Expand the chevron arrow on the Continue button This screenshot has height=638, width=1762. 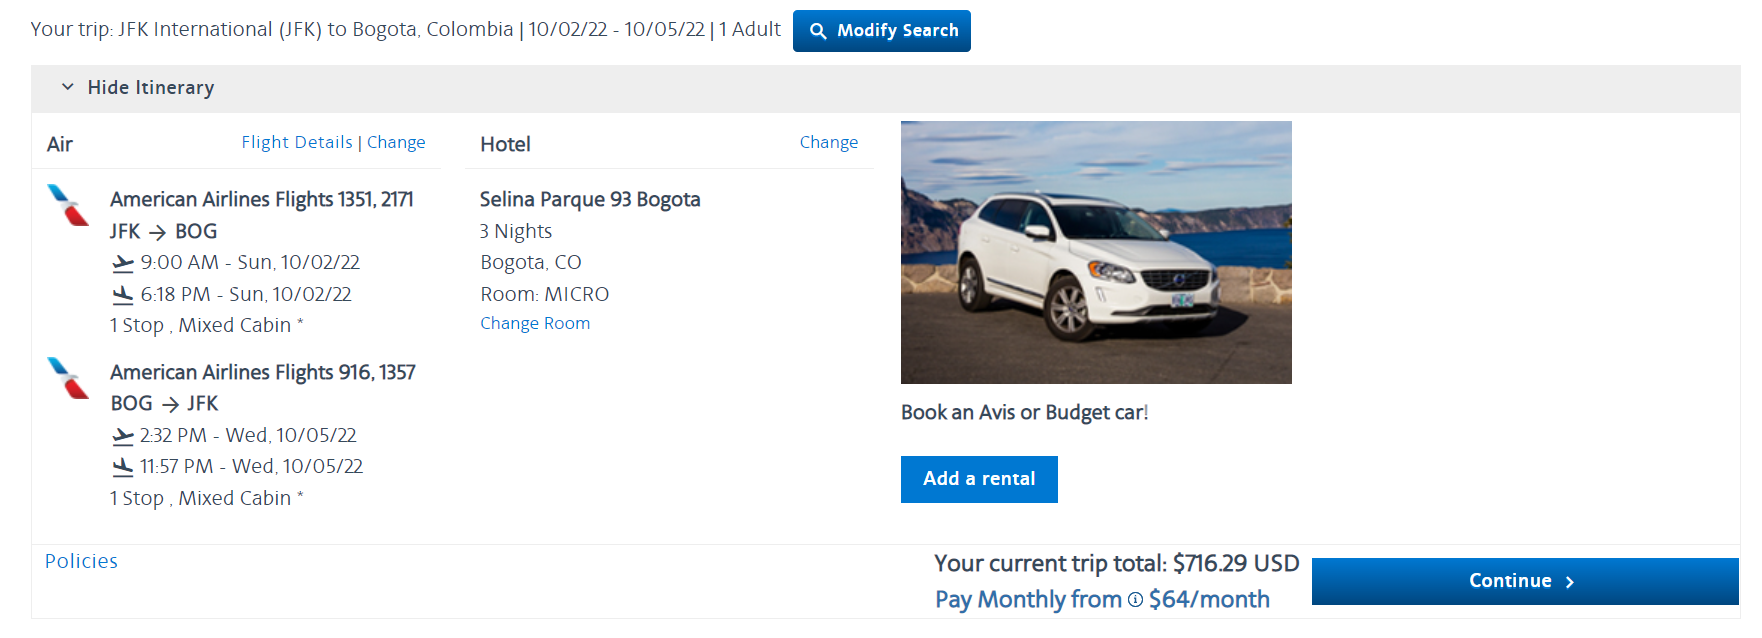pos(1568,581)
